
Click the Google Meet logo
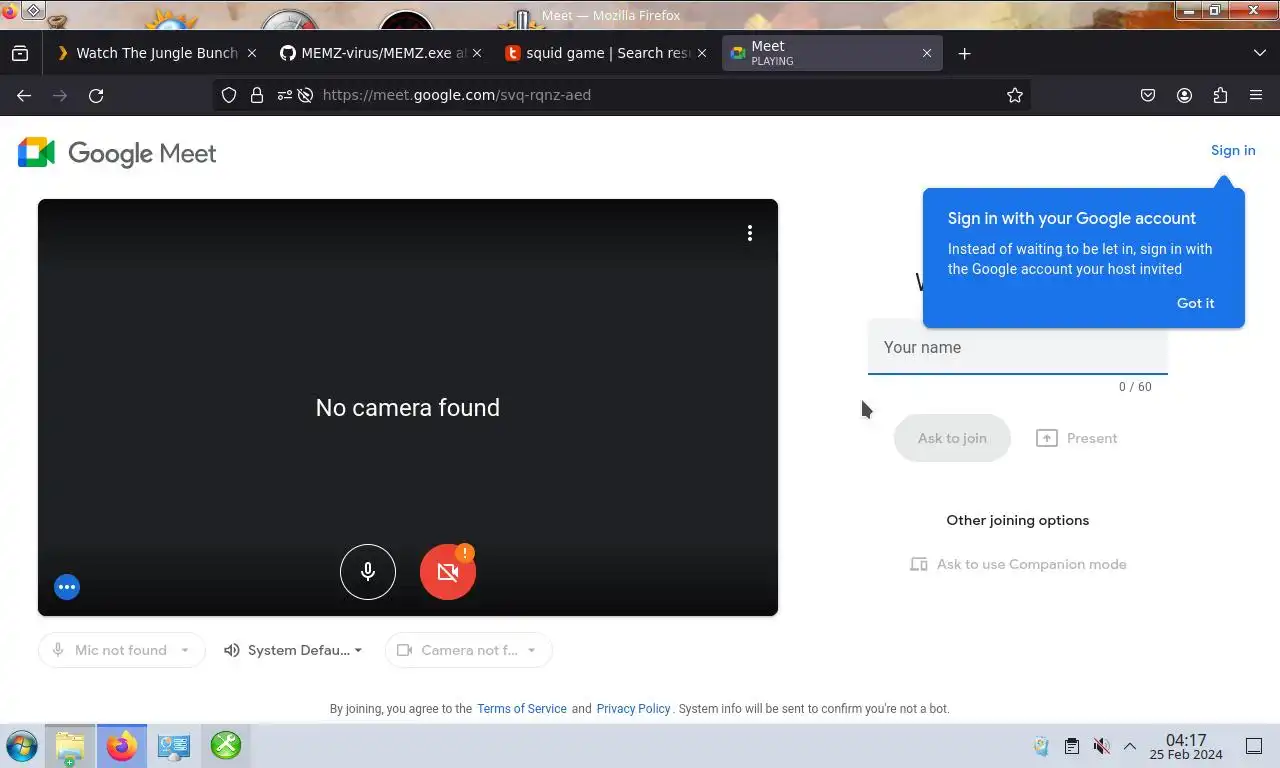click(117, 153)
